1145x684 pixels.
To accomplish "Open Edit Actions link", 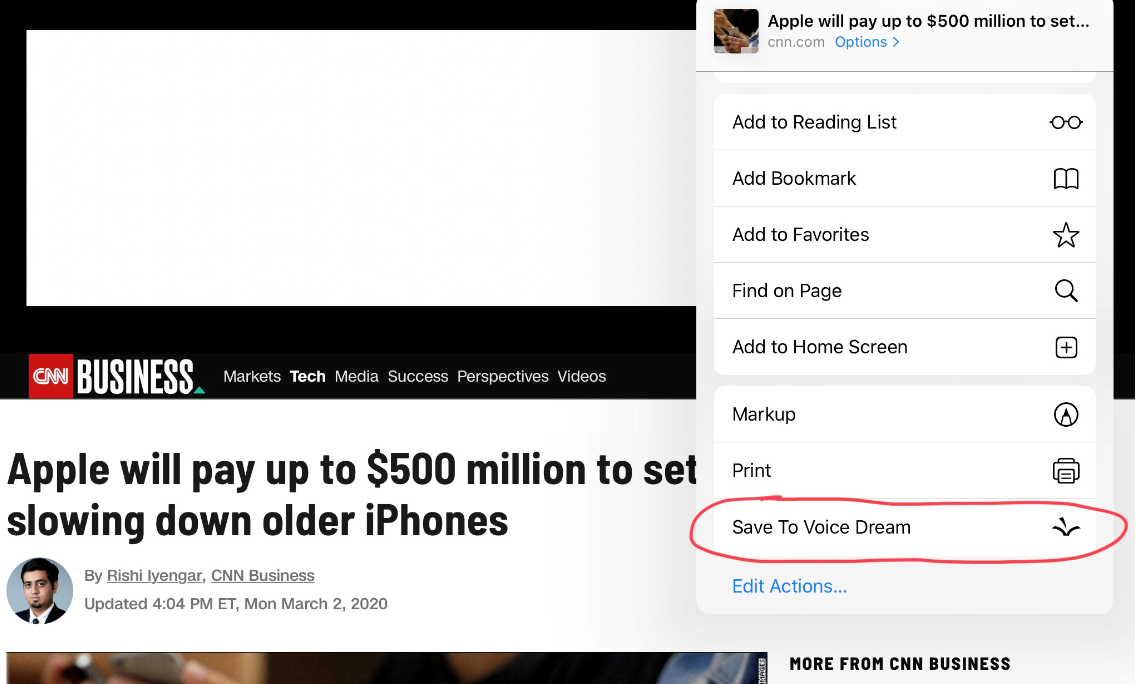I will tap(789, 586).
